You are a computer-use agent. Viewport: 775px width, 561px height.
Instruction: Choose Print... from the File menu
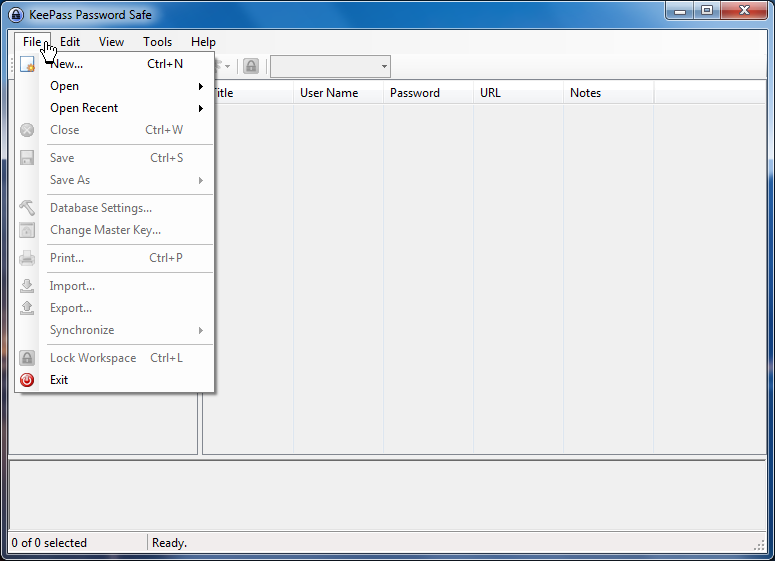tap(115, 258)
